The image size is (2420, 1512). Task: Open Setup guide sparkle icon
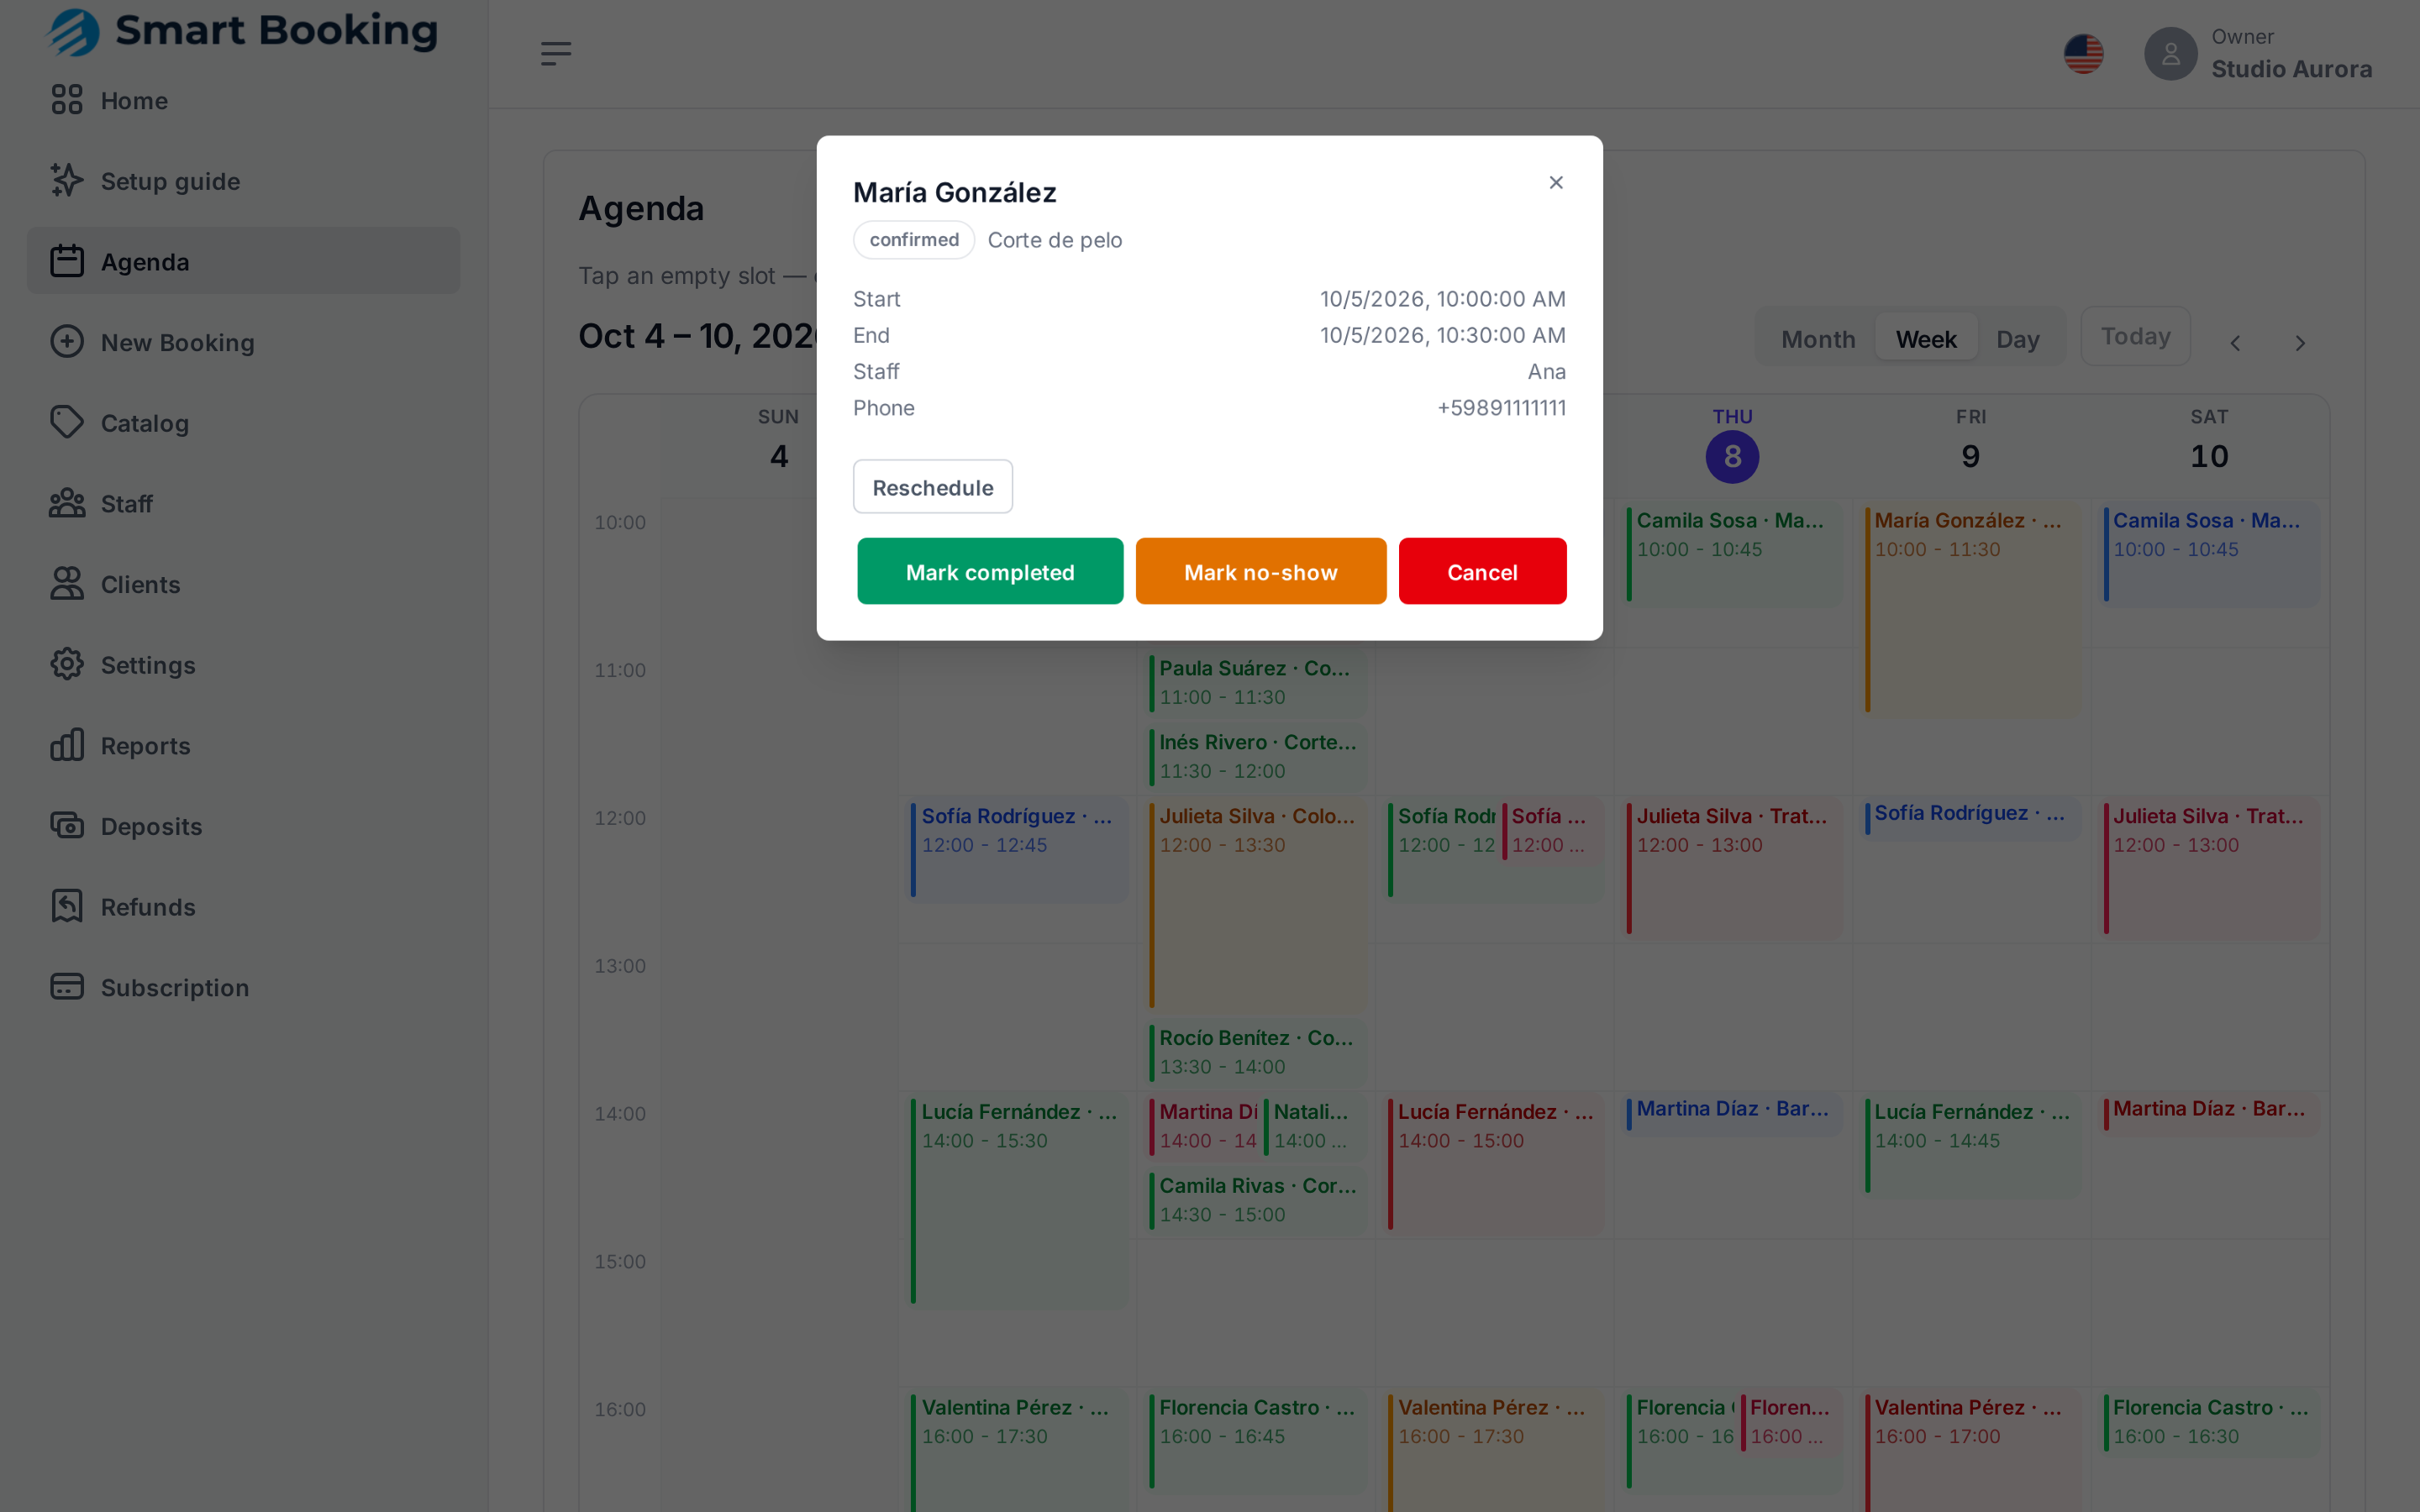[x=67, y=181]
